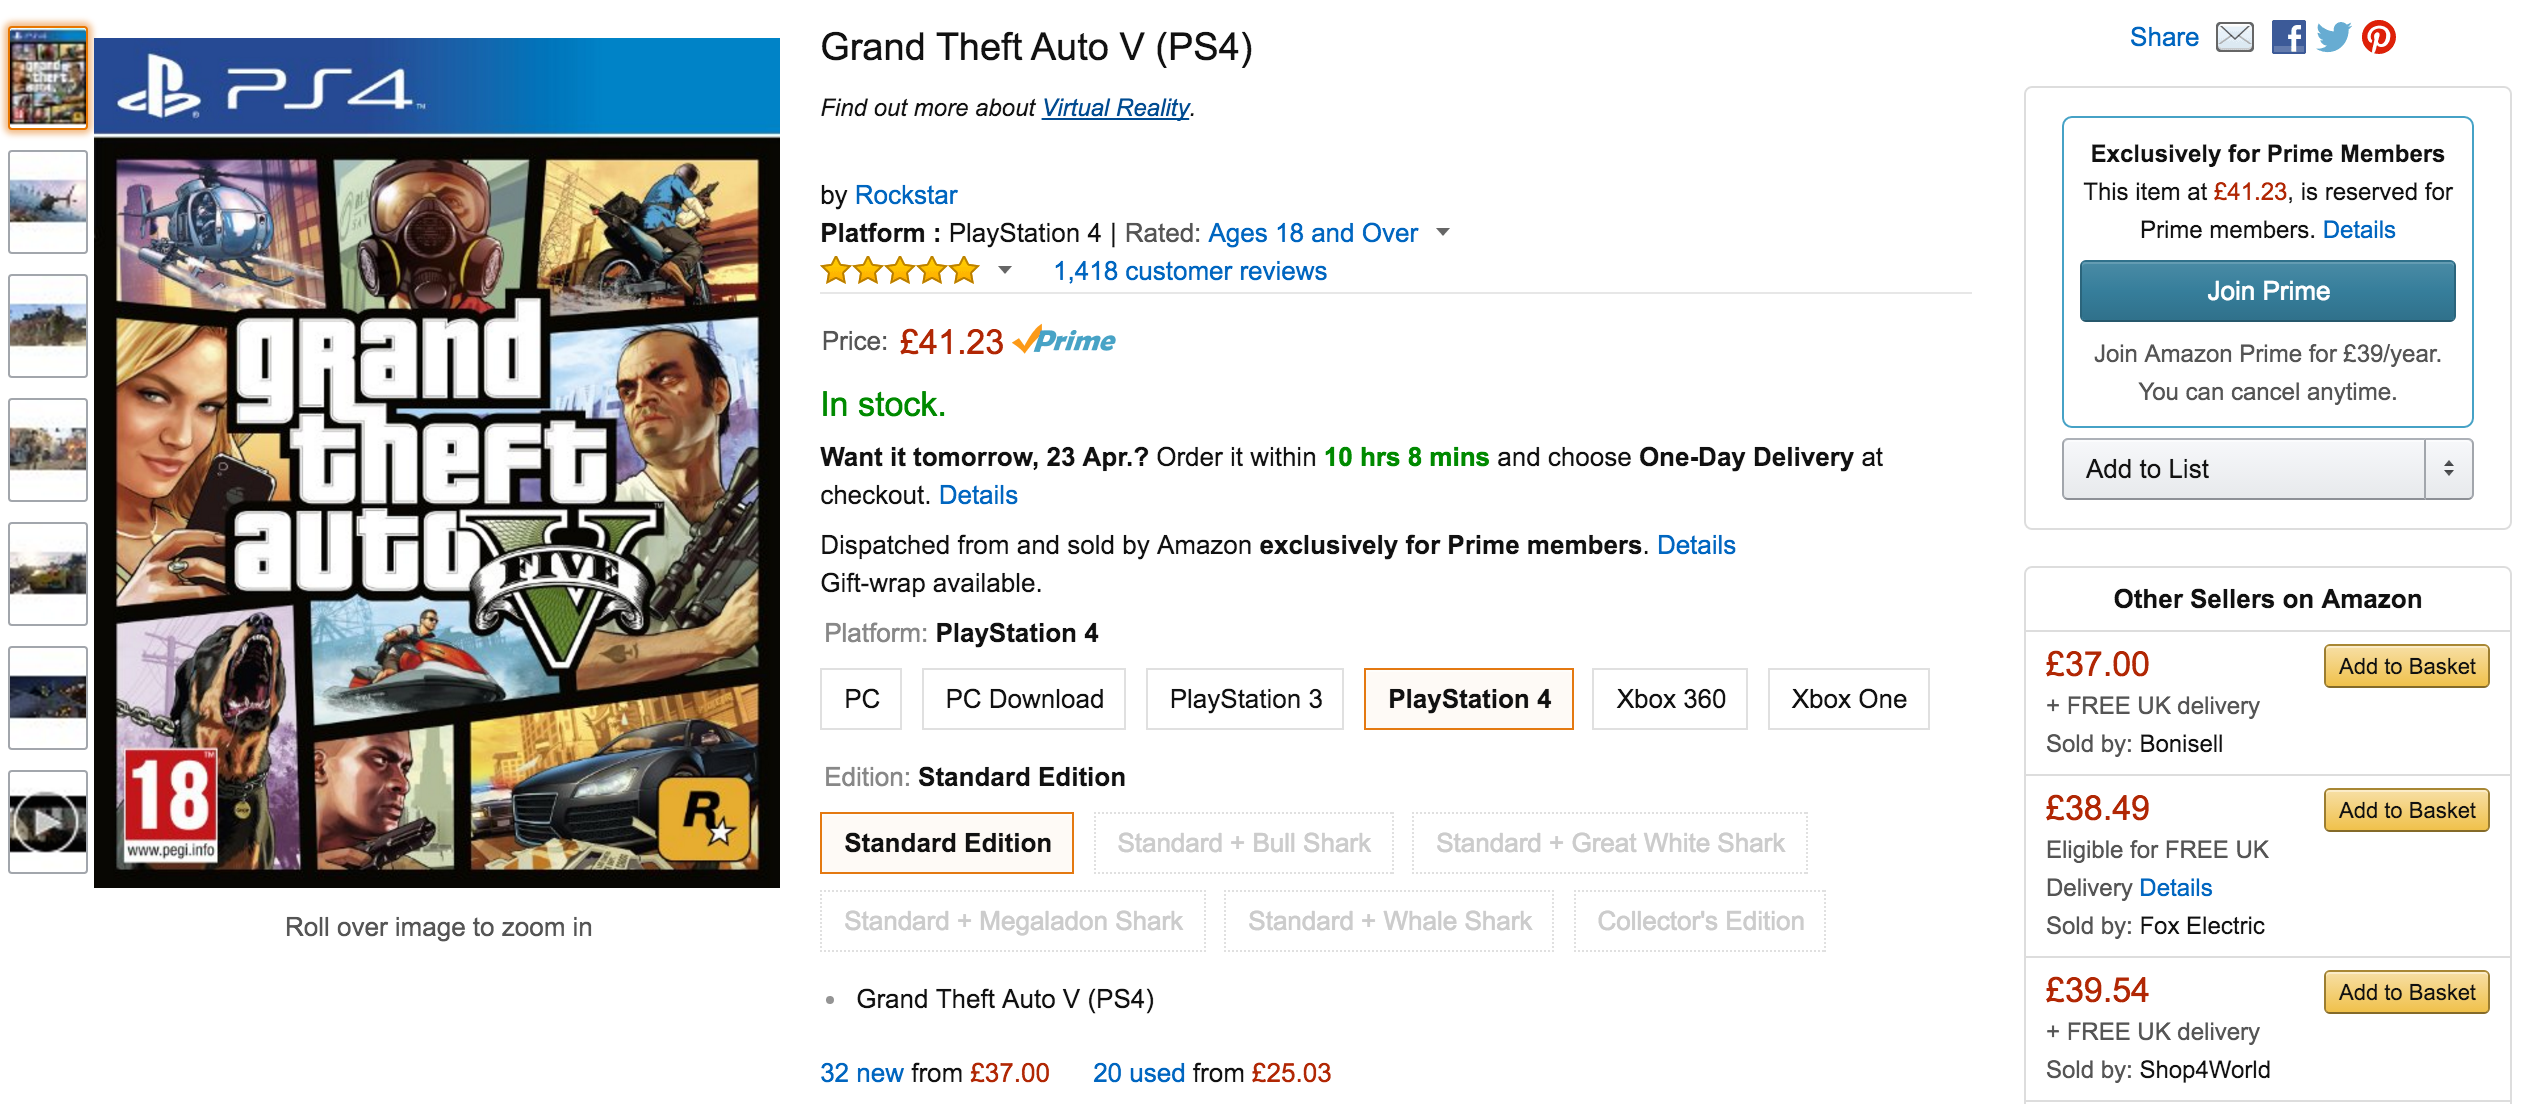
Task: Share this product via email icon
Action: point(2234,37)
